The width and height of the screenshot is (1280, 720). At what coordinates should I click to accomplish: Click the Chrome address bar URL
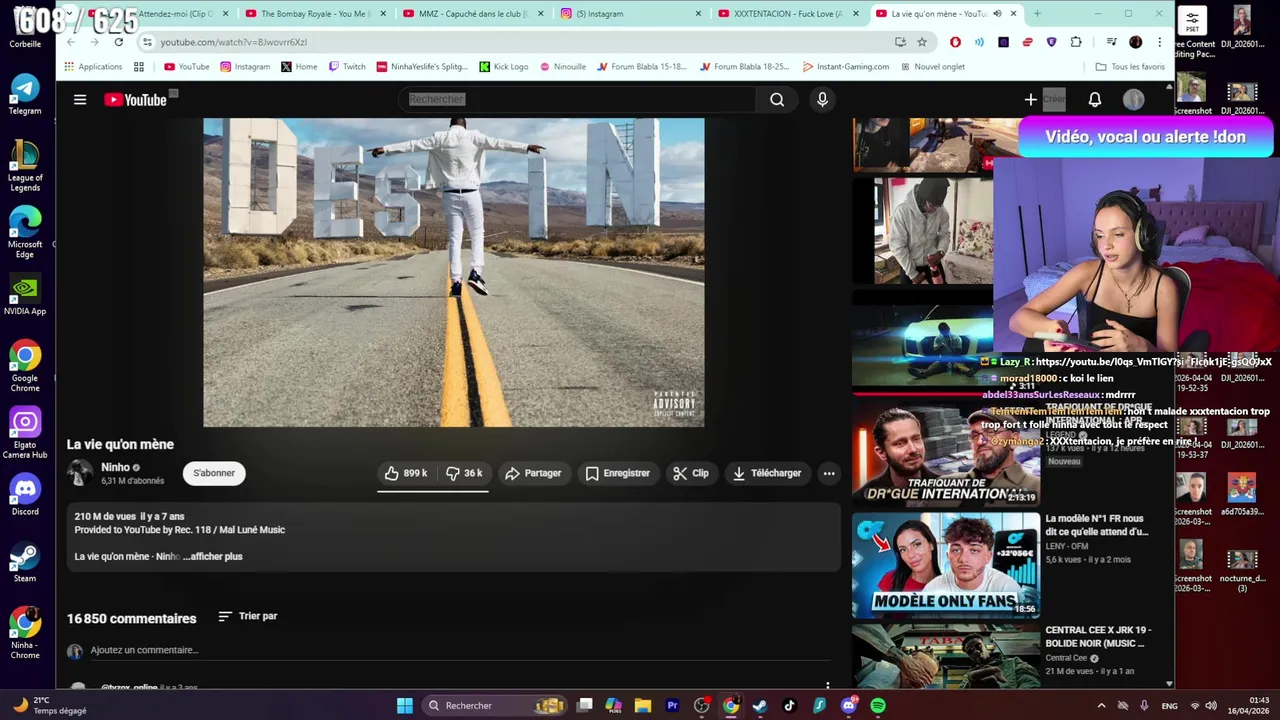click(234, 42)
